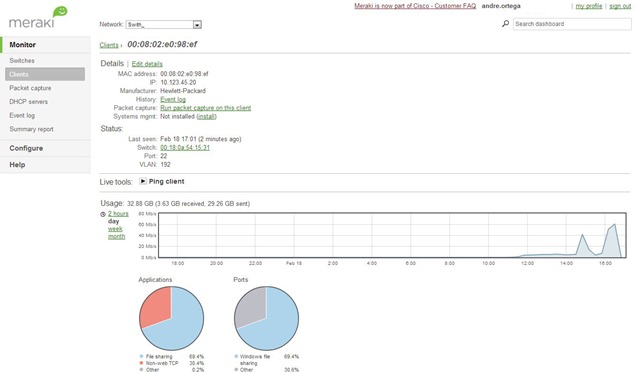The height and width of the screenshot is (373, 636).
Task: Click the 69.4% File sharing value
Action: (196, 357)
